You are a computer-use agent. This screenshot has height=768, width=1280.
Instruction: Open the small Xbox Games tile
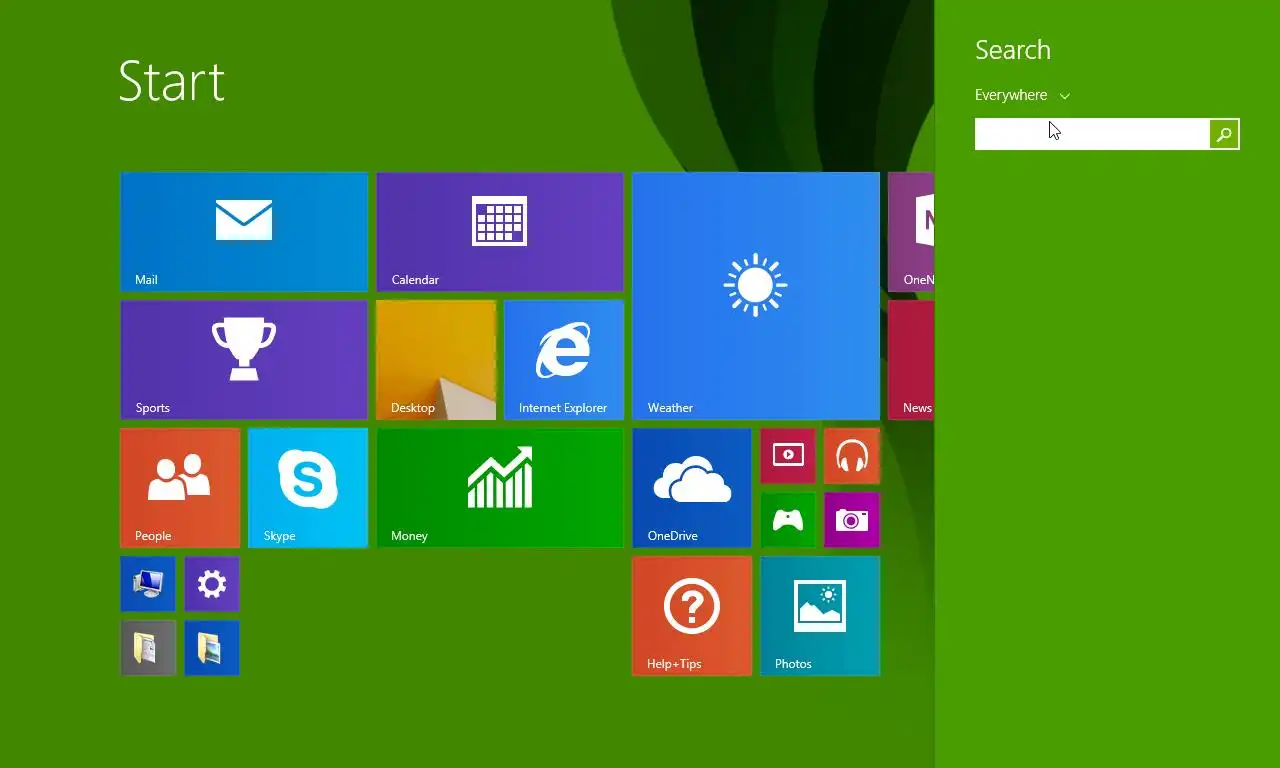point(788,520)
